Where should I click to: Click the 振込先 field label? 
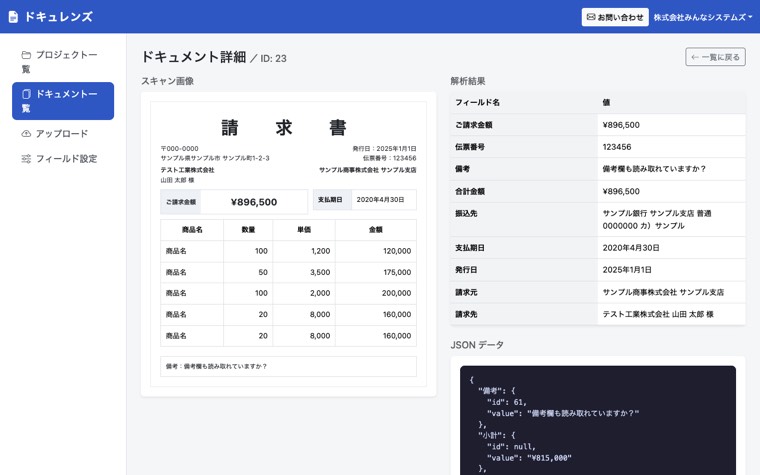coord(466,213)
